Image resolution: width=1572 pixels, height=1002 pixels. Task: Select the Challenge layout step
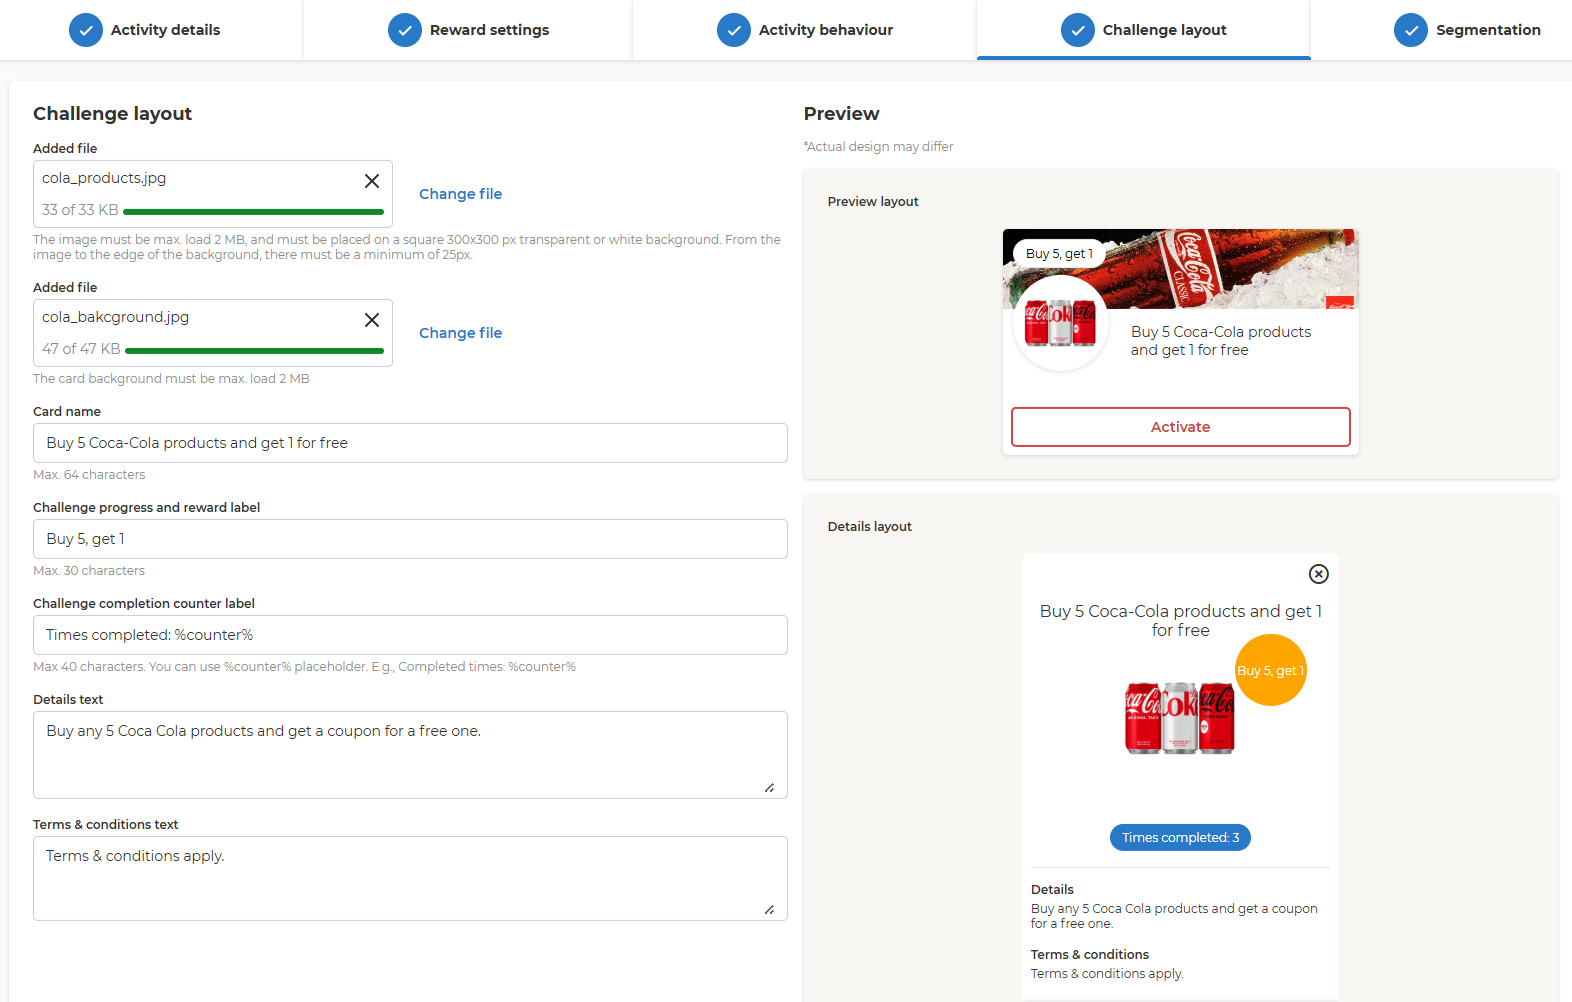pos(1144,30)
